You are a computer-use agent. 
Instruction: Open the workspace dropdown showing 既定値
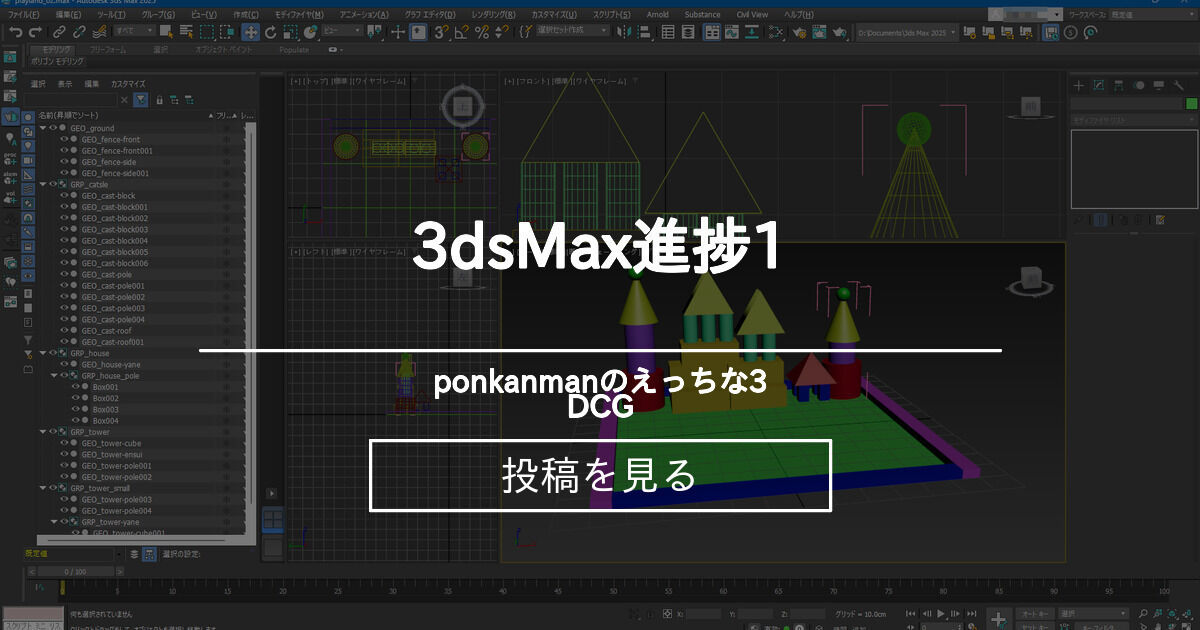1150,13
